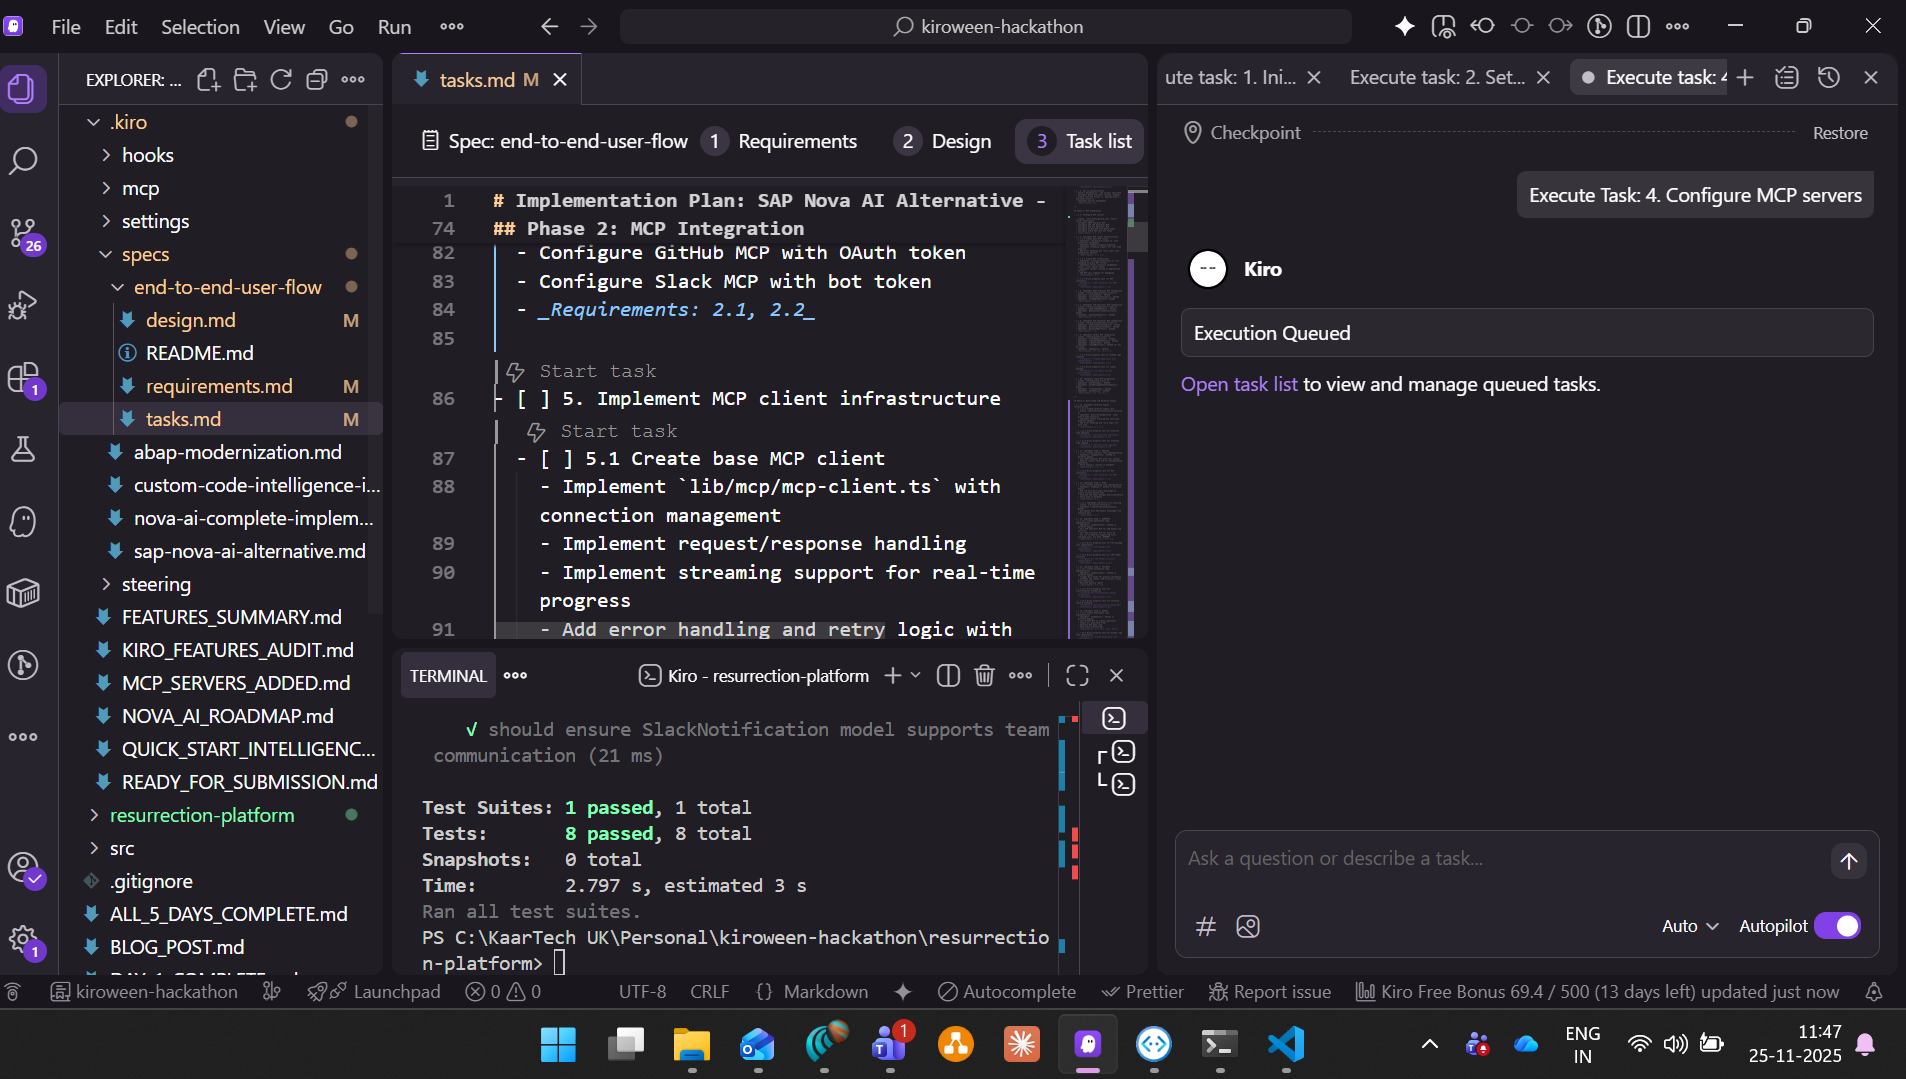Collapse all folders in Explorer
1906x1079 pixels.
coord(317,80)
